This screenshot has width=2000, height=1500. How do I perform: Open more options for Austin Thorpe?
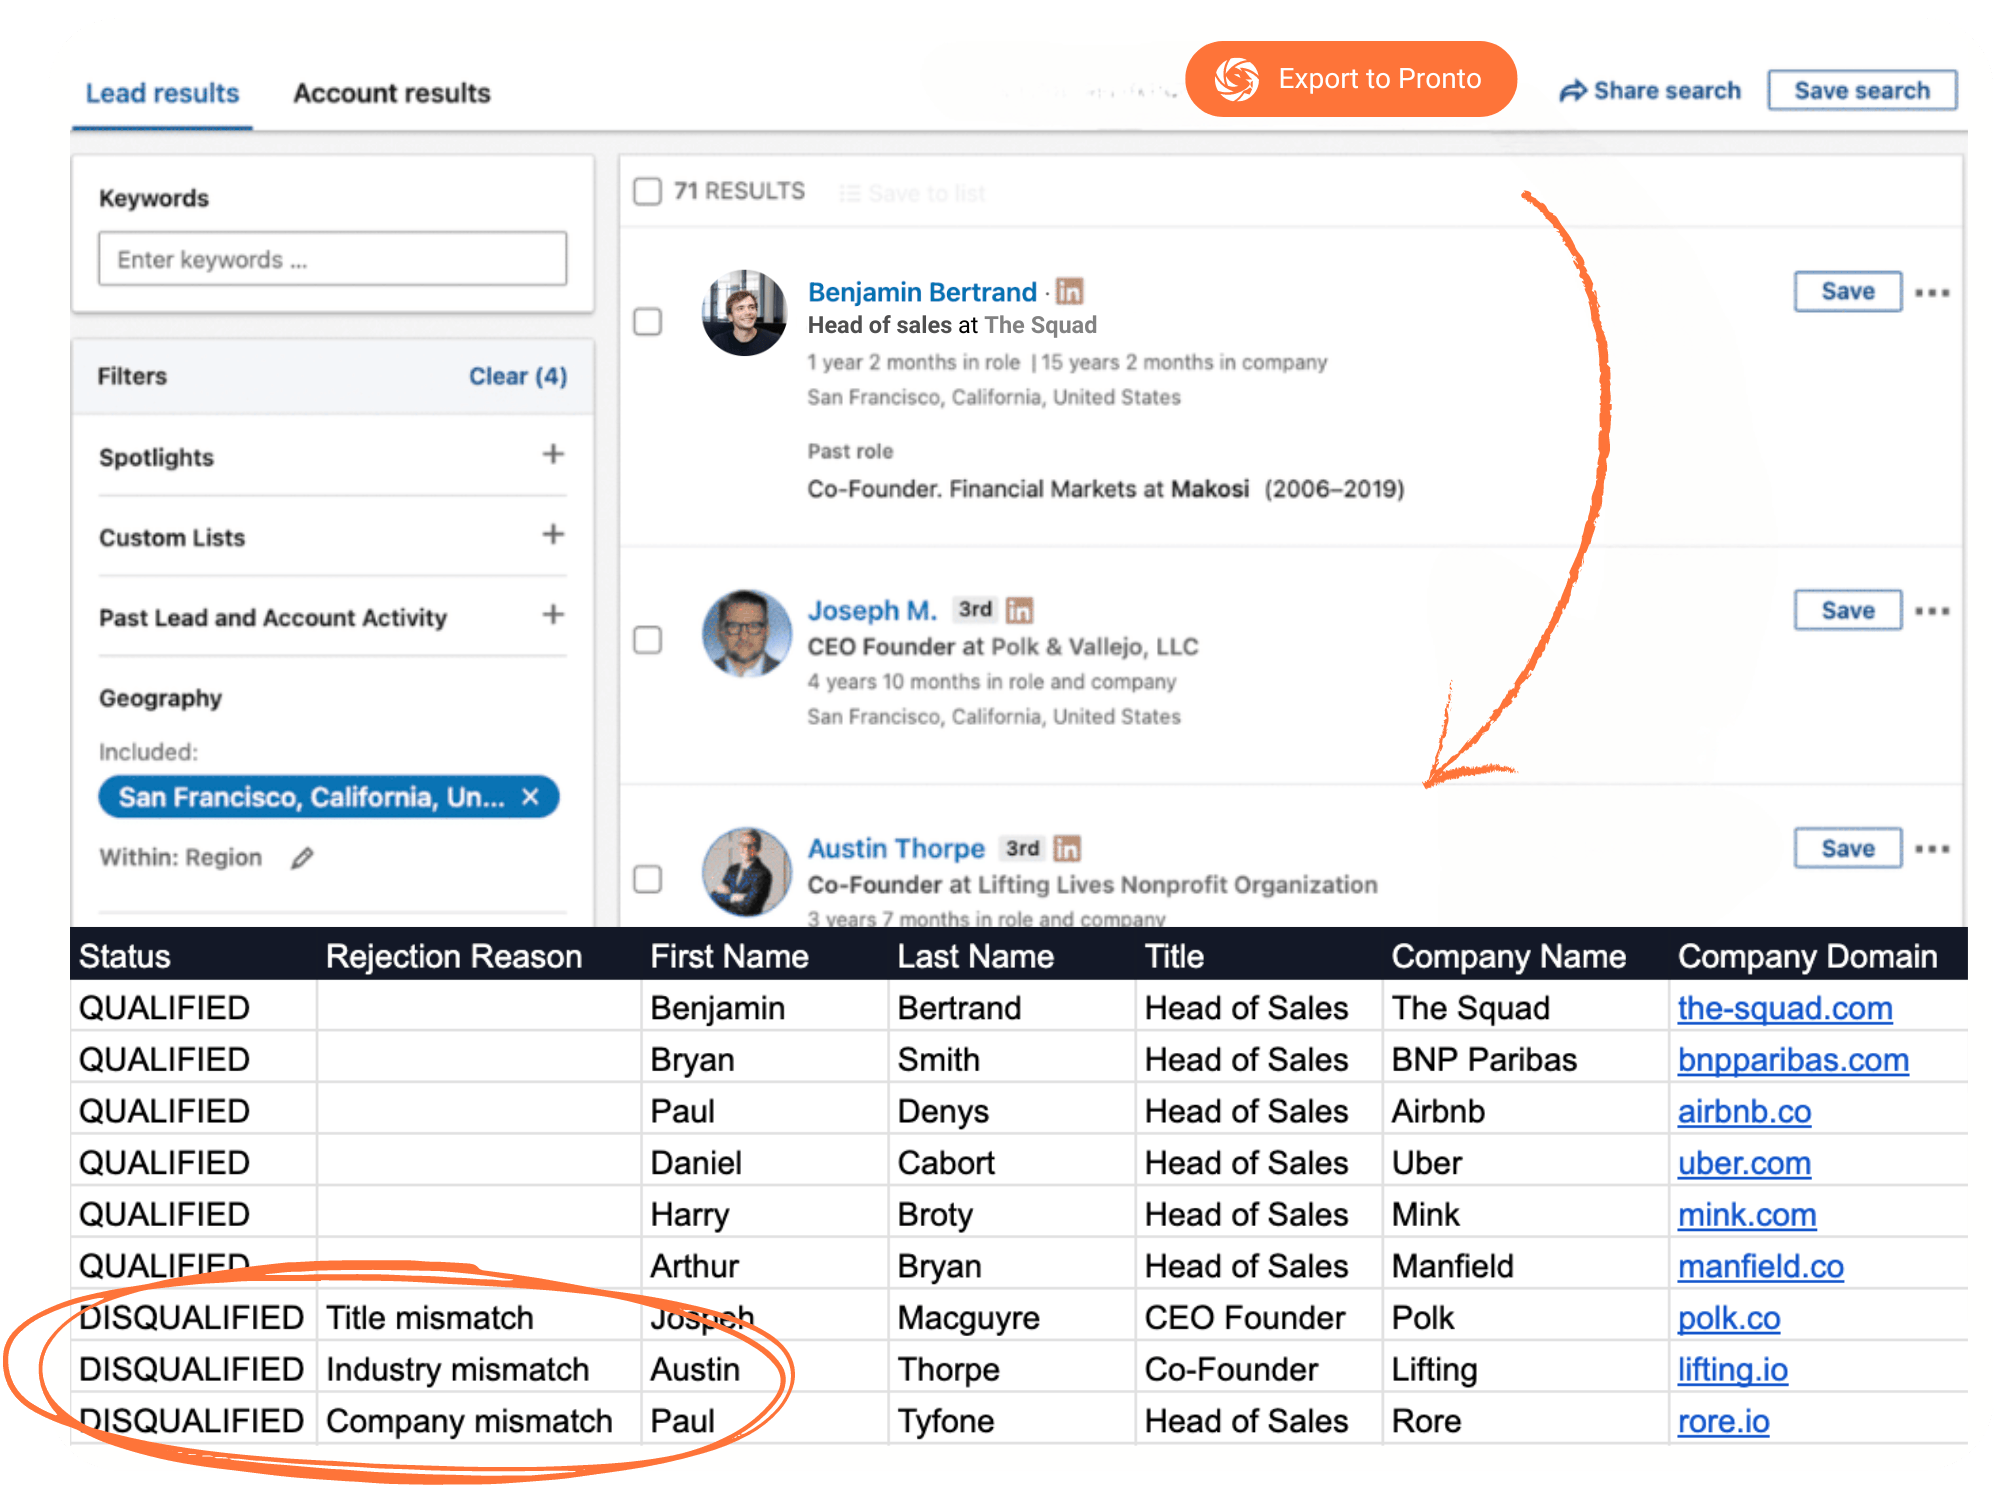1932,848
